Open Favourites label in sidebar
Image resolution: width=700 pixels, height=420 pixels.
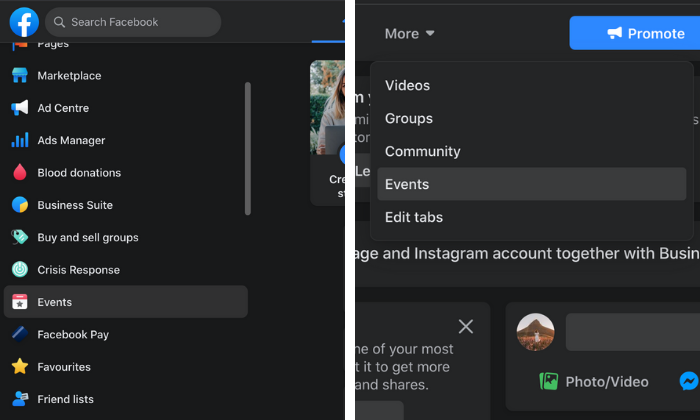64,367
